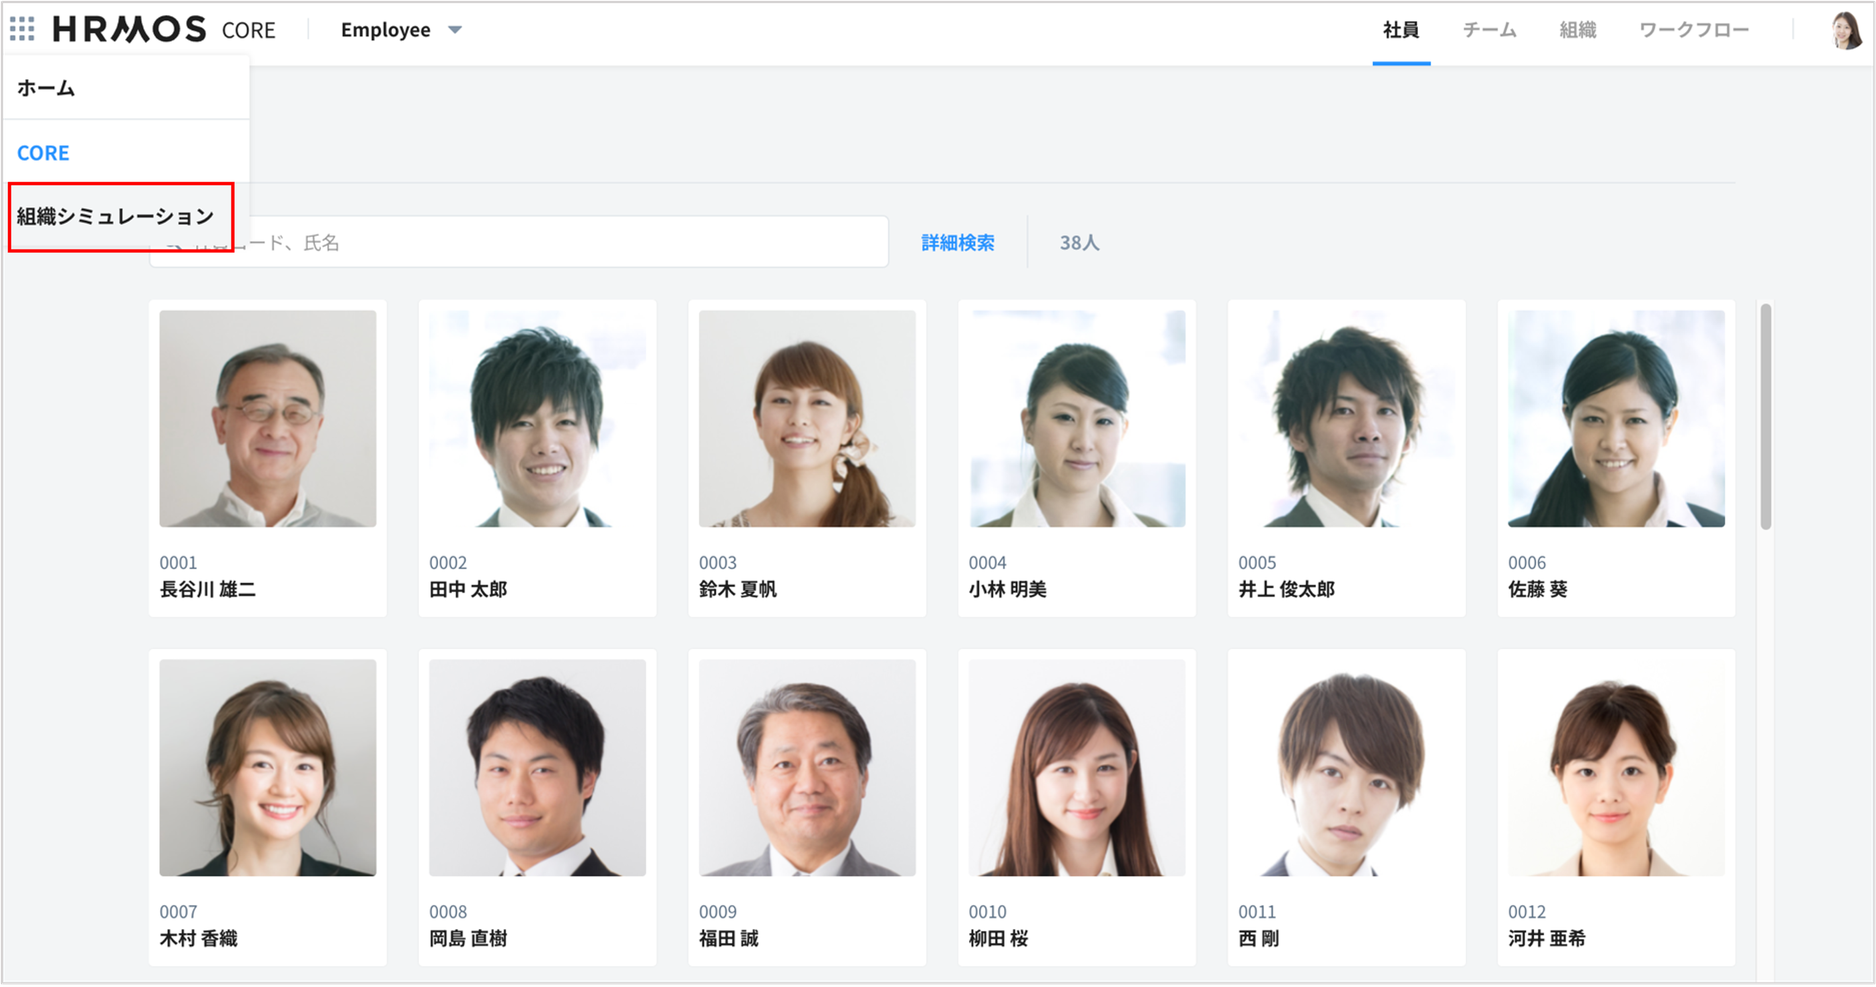Open the ワークフロー tab
1876x987 pixels.
click(1693, 30)
